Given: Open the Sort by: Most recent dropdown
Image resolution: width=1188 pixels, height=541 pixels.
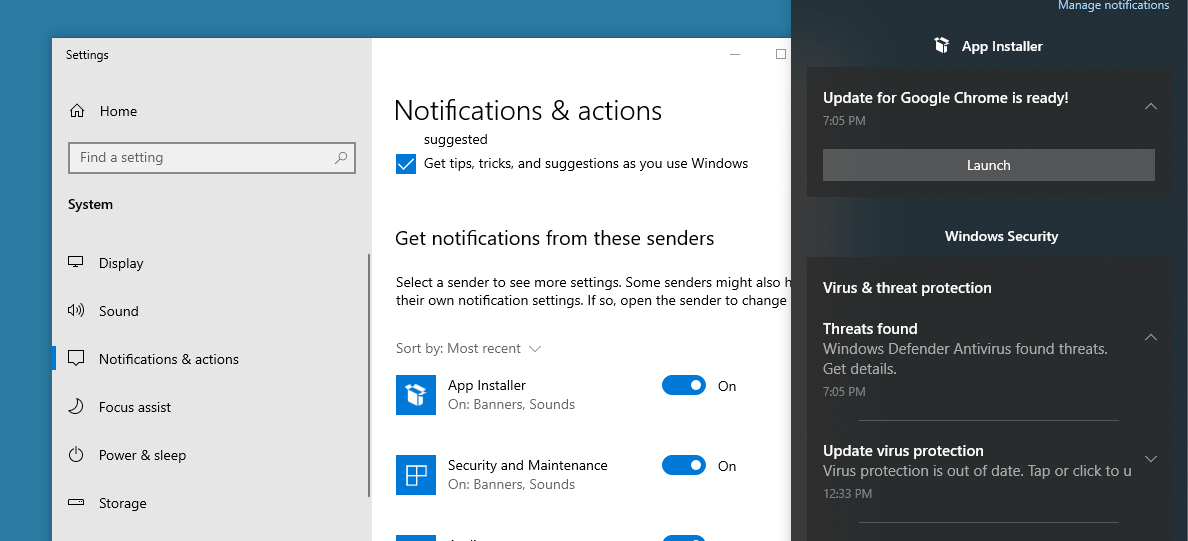Looking at the screenshot, I should click(468, 349).
